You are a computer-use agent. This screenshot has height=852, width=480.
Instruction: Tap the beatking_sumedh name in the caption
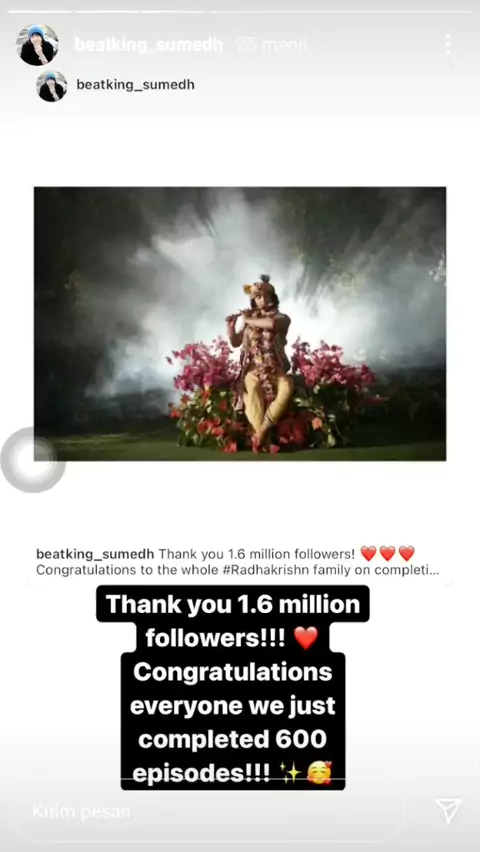point(95,554)
